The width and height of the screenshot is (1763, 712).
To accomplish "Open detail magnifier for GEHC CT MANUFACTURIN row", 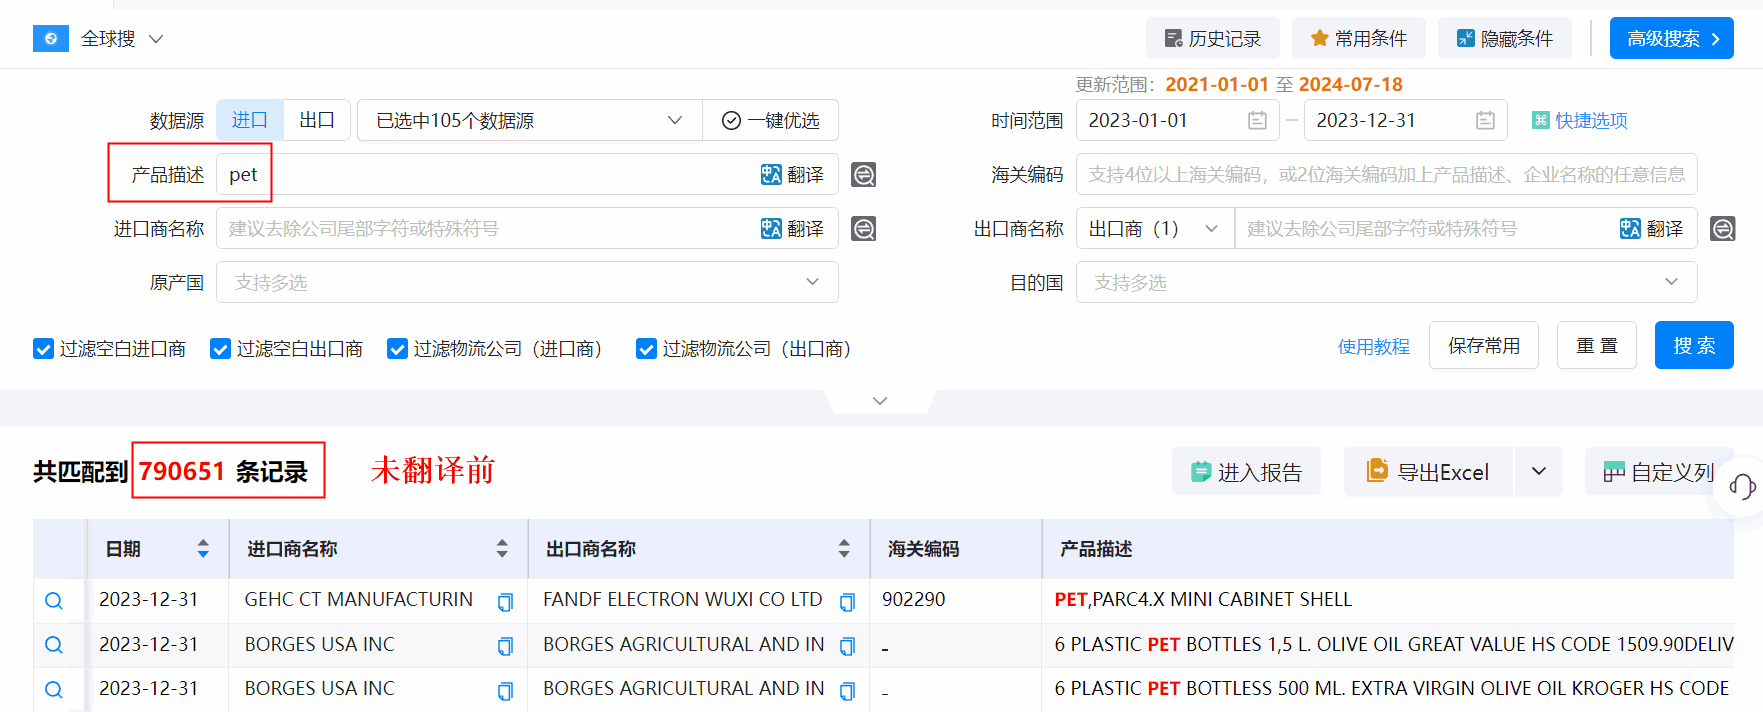I will [x=54, y=600].
